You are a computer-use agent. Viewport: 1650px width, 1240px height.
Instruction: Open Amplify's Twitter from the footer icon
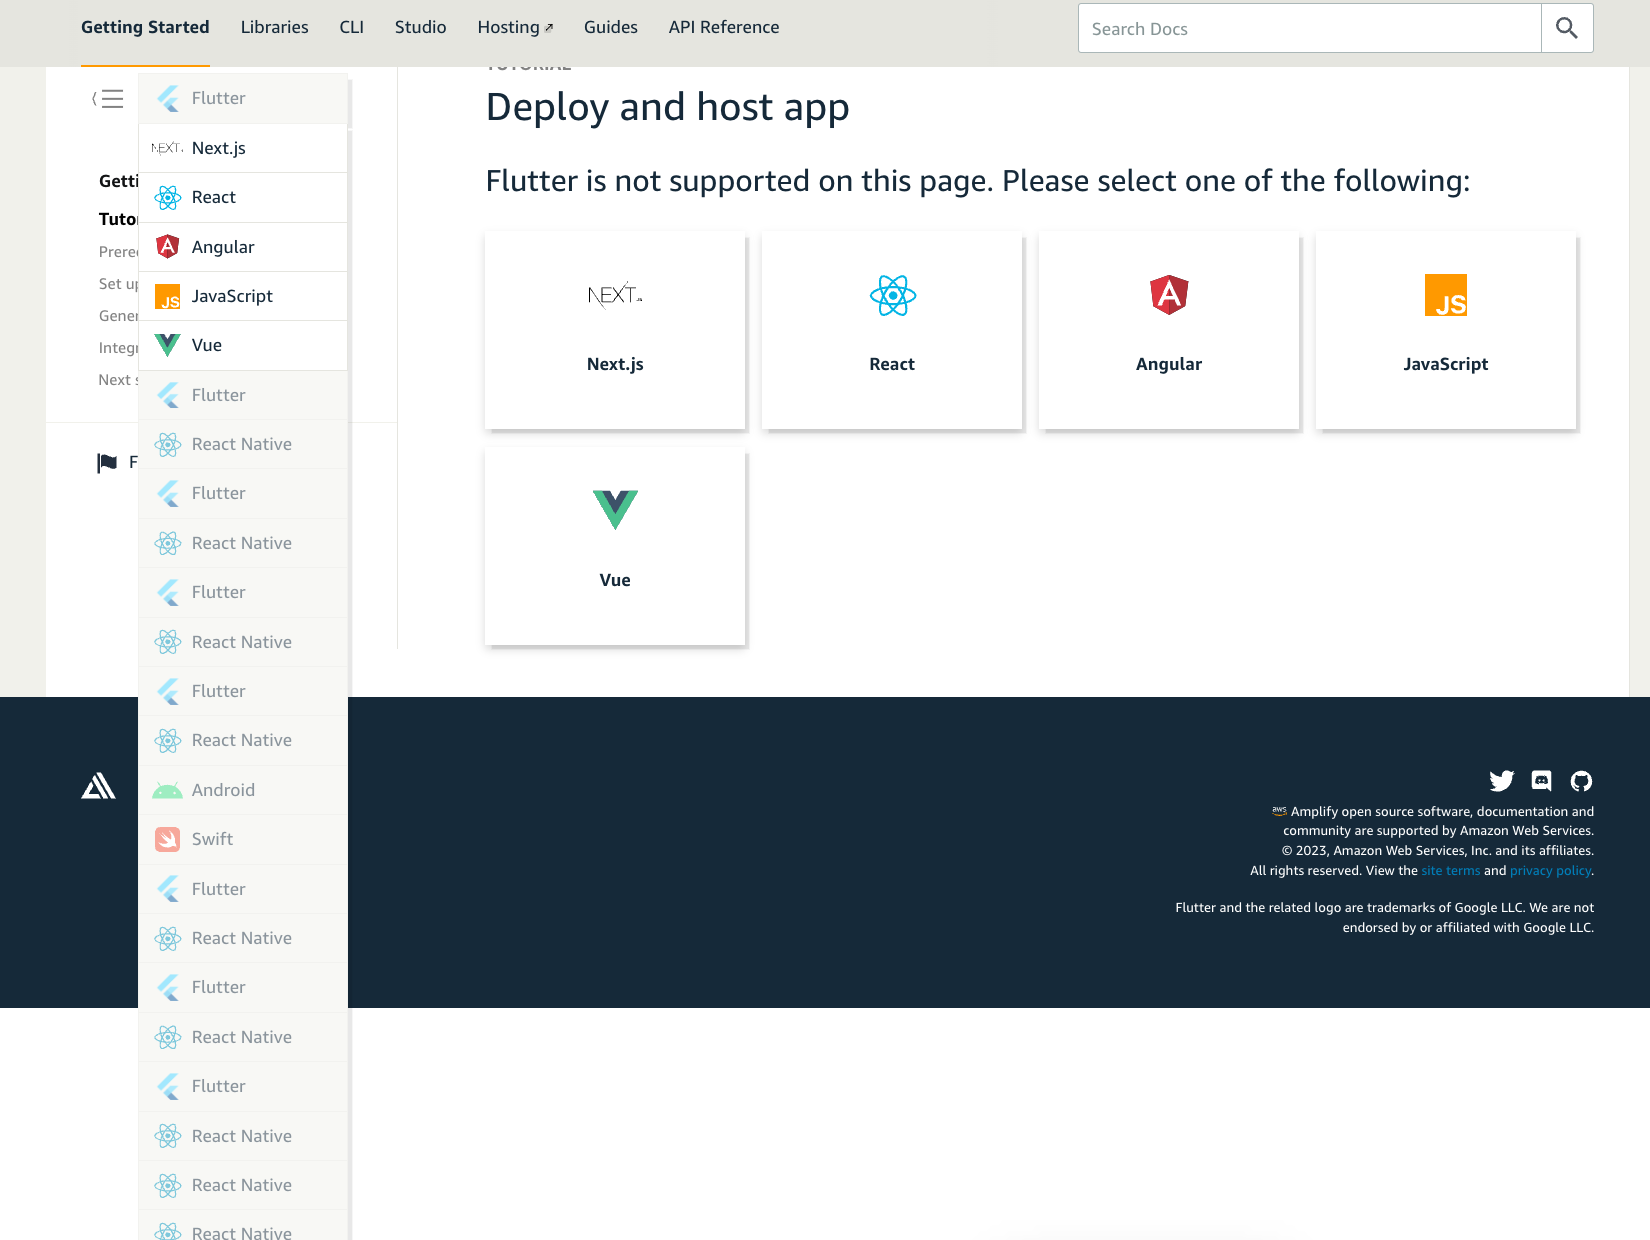[x=1502, y=781]
